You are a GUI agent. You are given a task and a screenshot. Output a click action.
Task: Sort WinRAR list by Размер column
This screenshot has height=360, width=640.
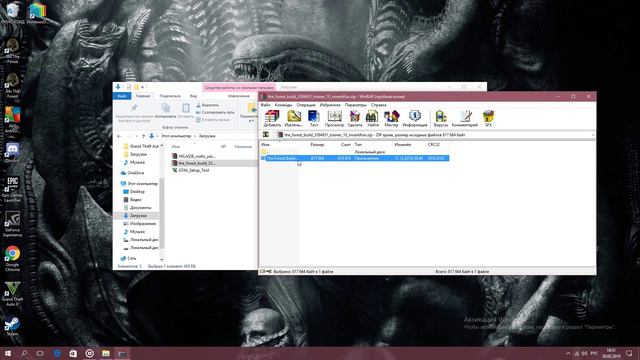click(317, 144)
